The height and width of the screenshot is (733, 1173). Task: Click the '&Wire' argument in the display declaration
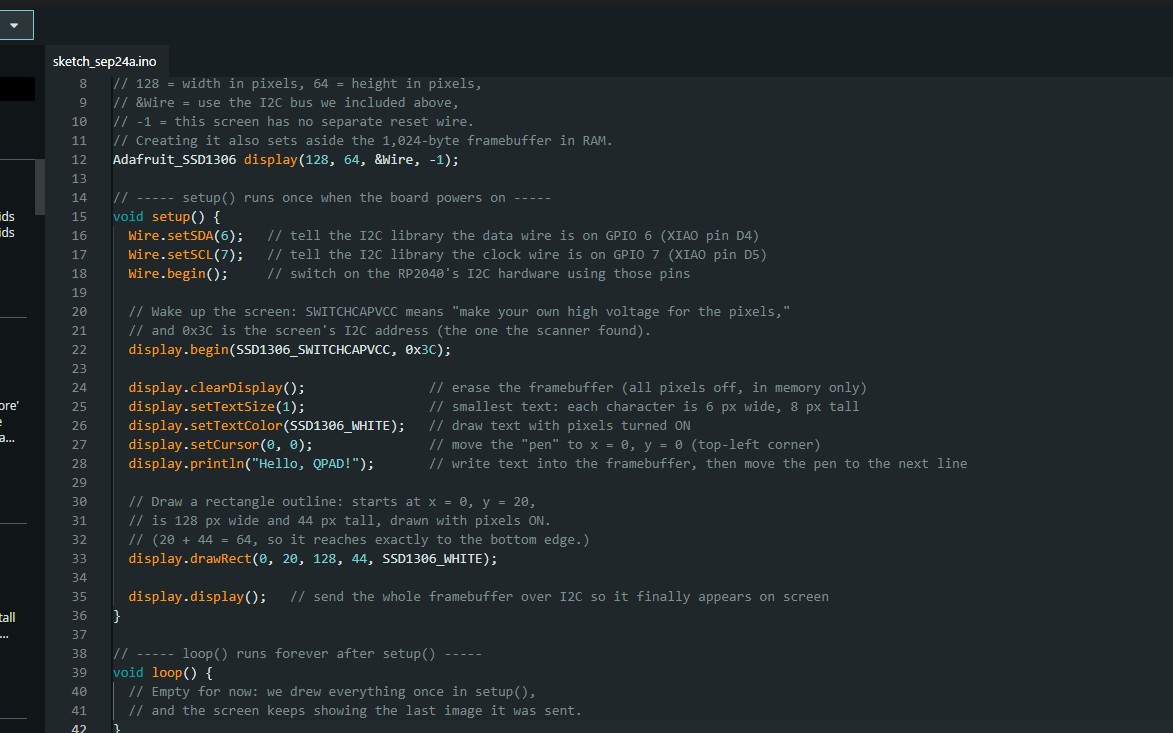click(393, 159)
